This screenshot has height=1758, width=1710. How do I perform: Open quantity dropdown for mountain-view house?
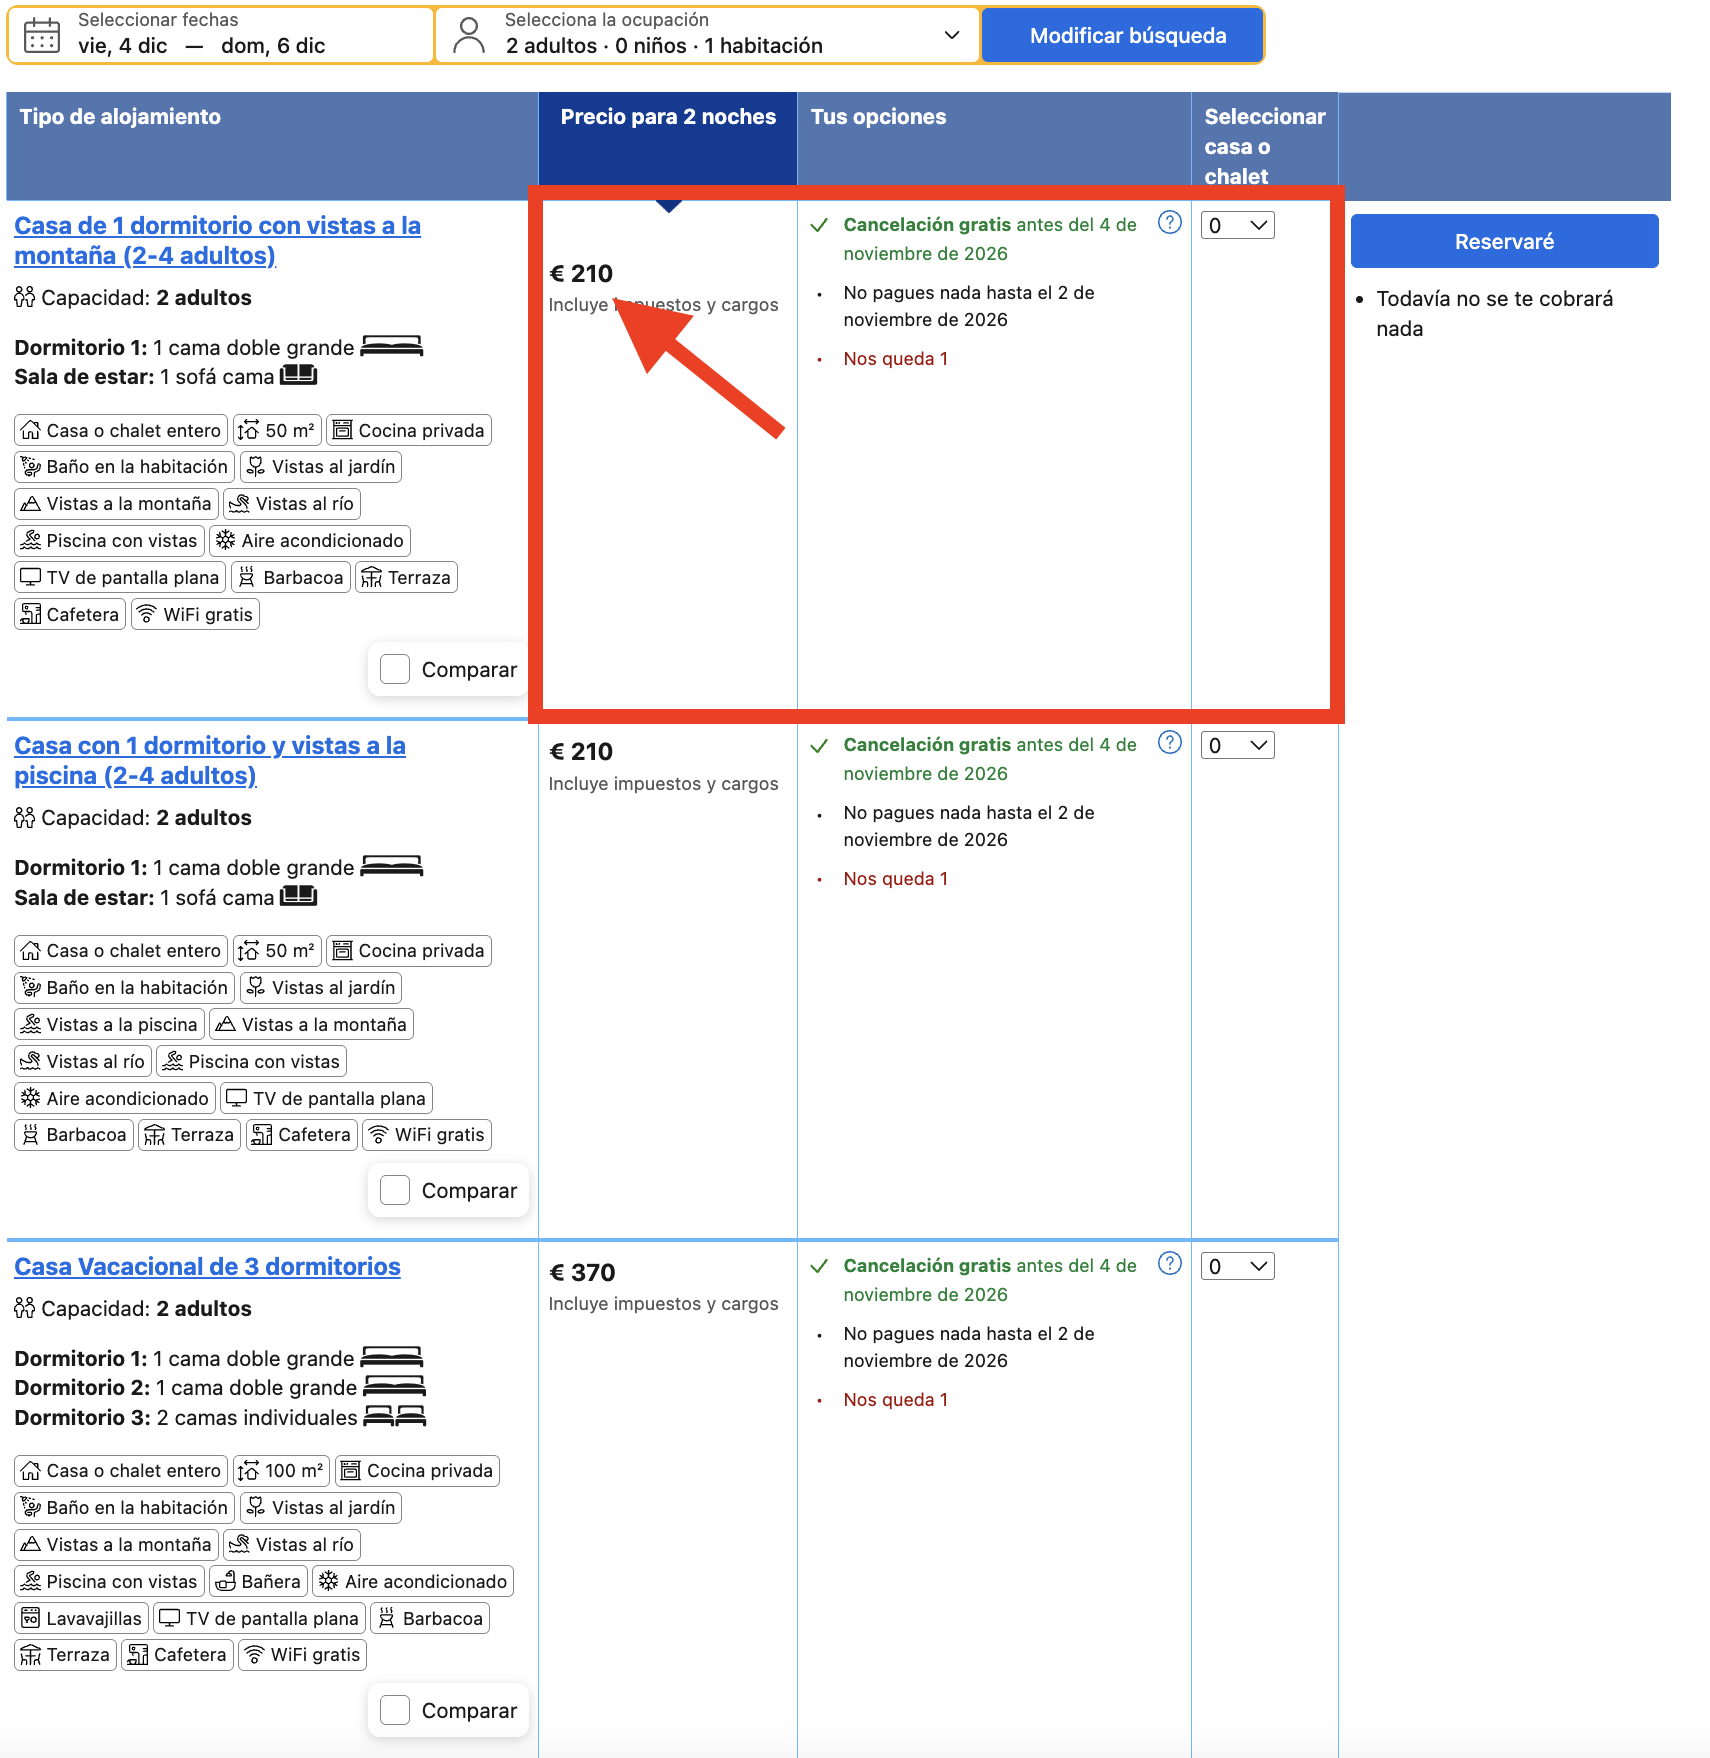[1237, 225]
